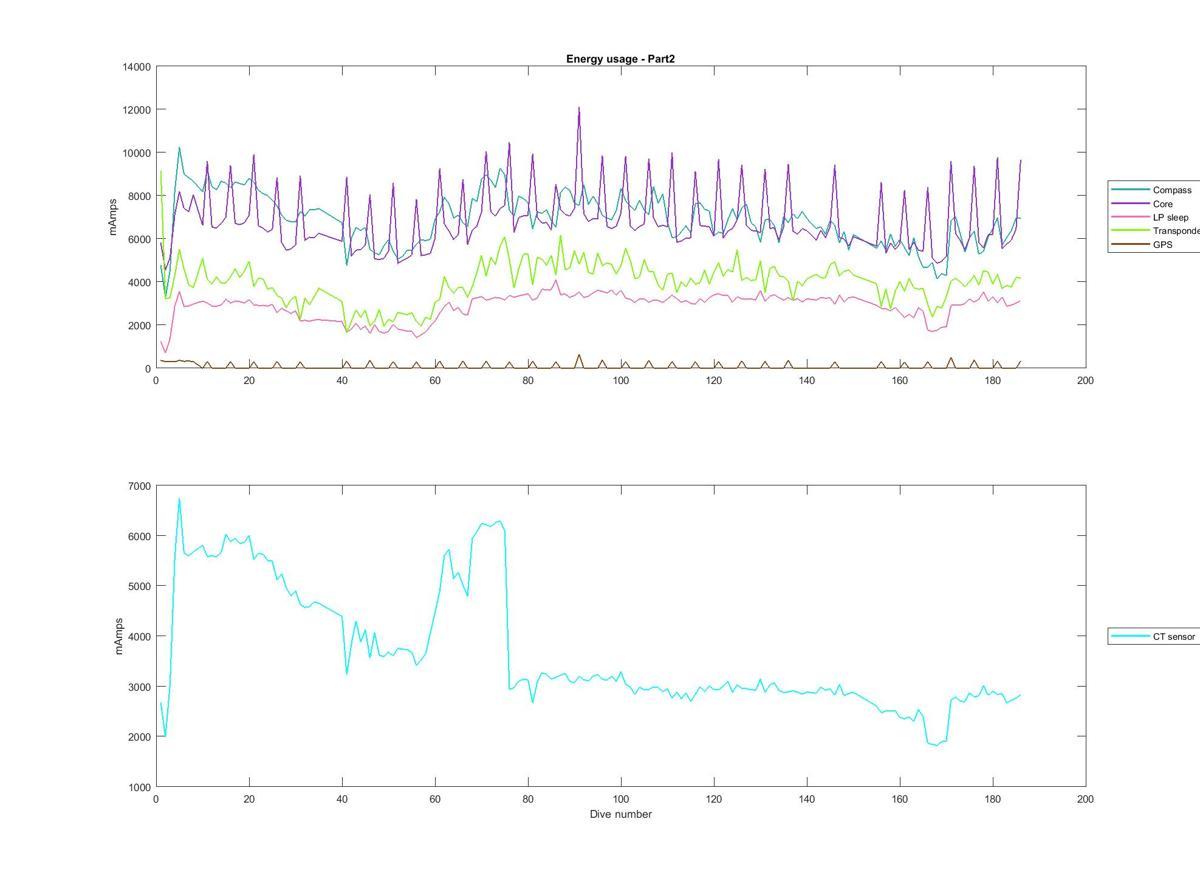Viewport: 1200px width, 885px height.
Task: Click the 160 tick on upper plot x-axis
Action: pos(900,380)
